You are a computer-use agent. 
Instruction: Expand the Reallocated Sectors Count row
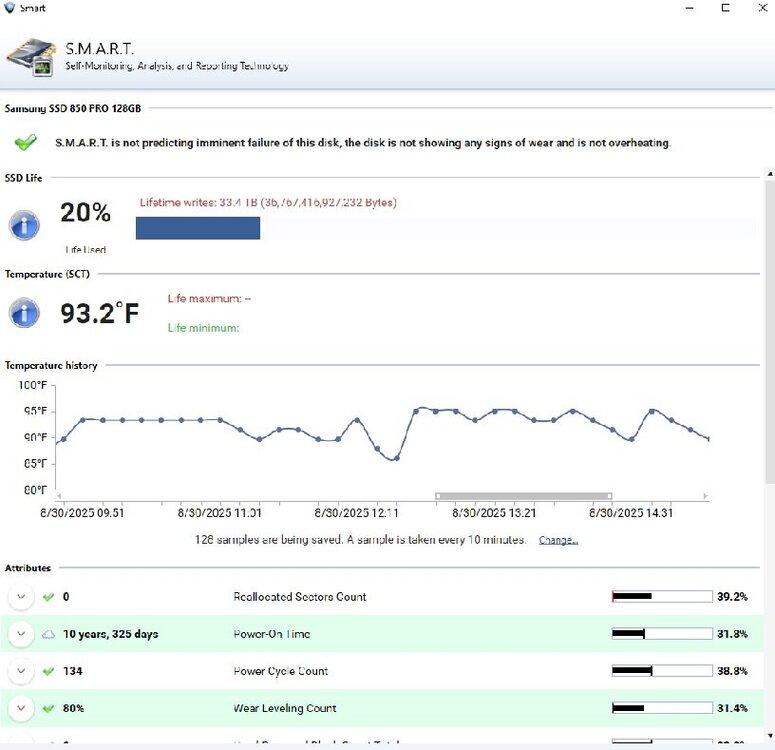click(x=21, y=597)
